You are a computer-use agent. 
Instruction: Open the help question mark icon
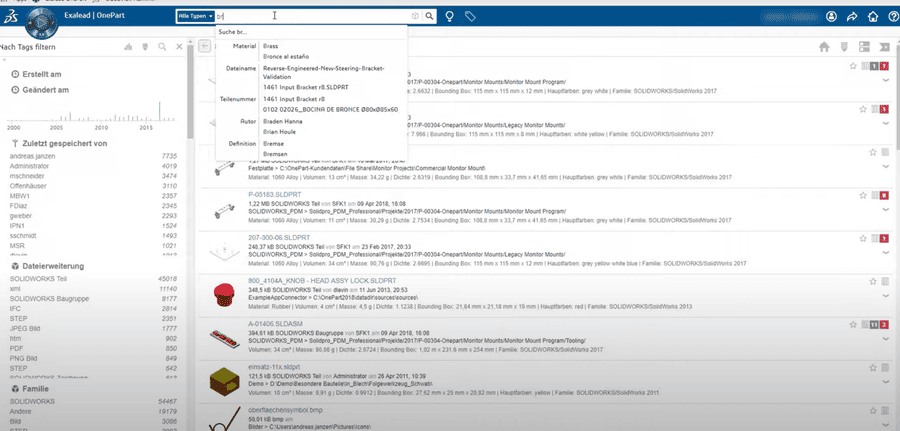point(877,17)
